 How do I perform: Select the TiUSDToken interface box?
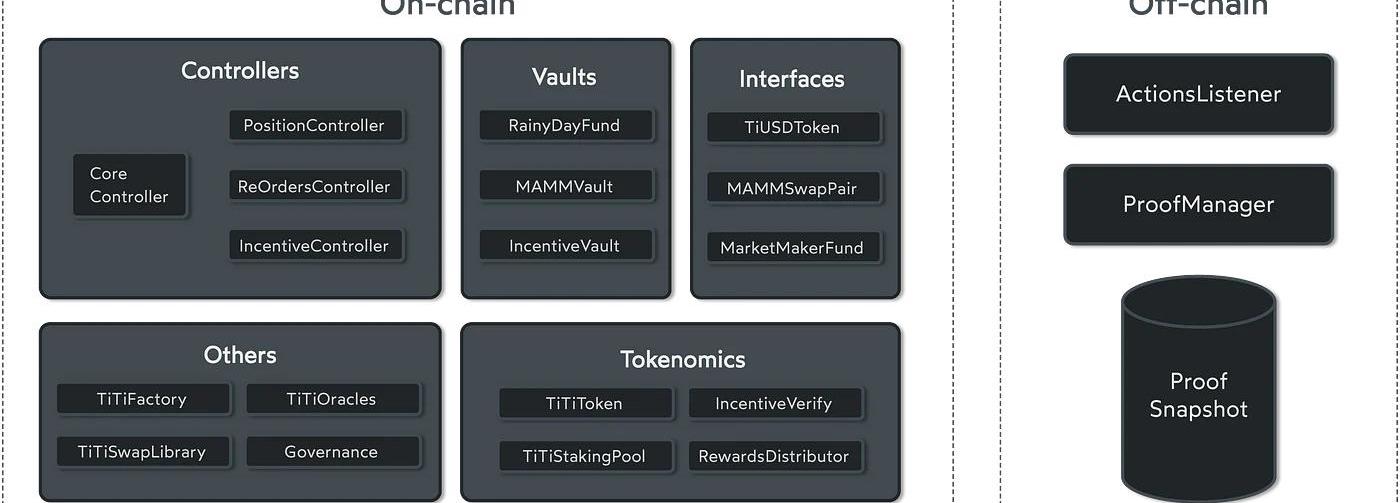pyautogui.click(x=792, y=128)
